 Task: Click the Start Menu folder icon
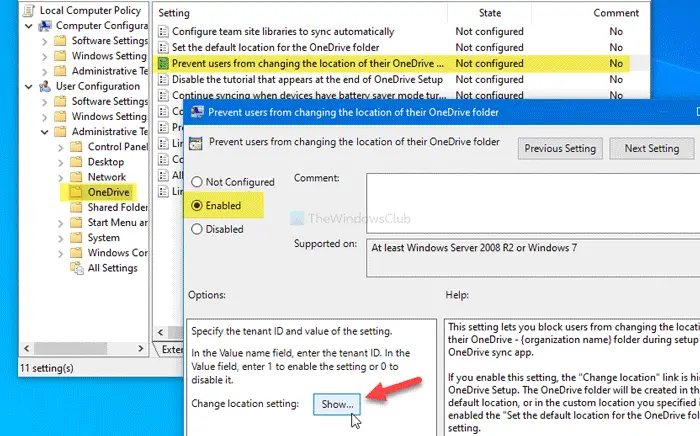(76, 223)
